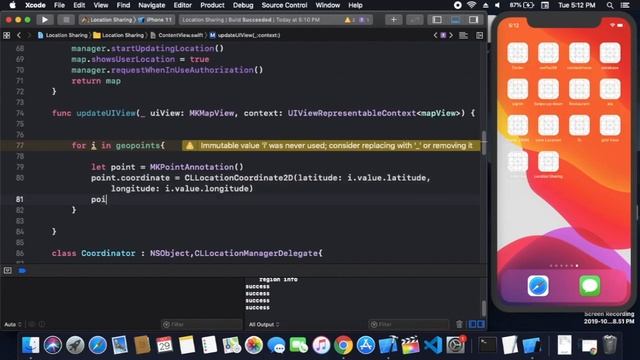Open the Editor menu
Screen dimensions: 640x360
[182, 5]
